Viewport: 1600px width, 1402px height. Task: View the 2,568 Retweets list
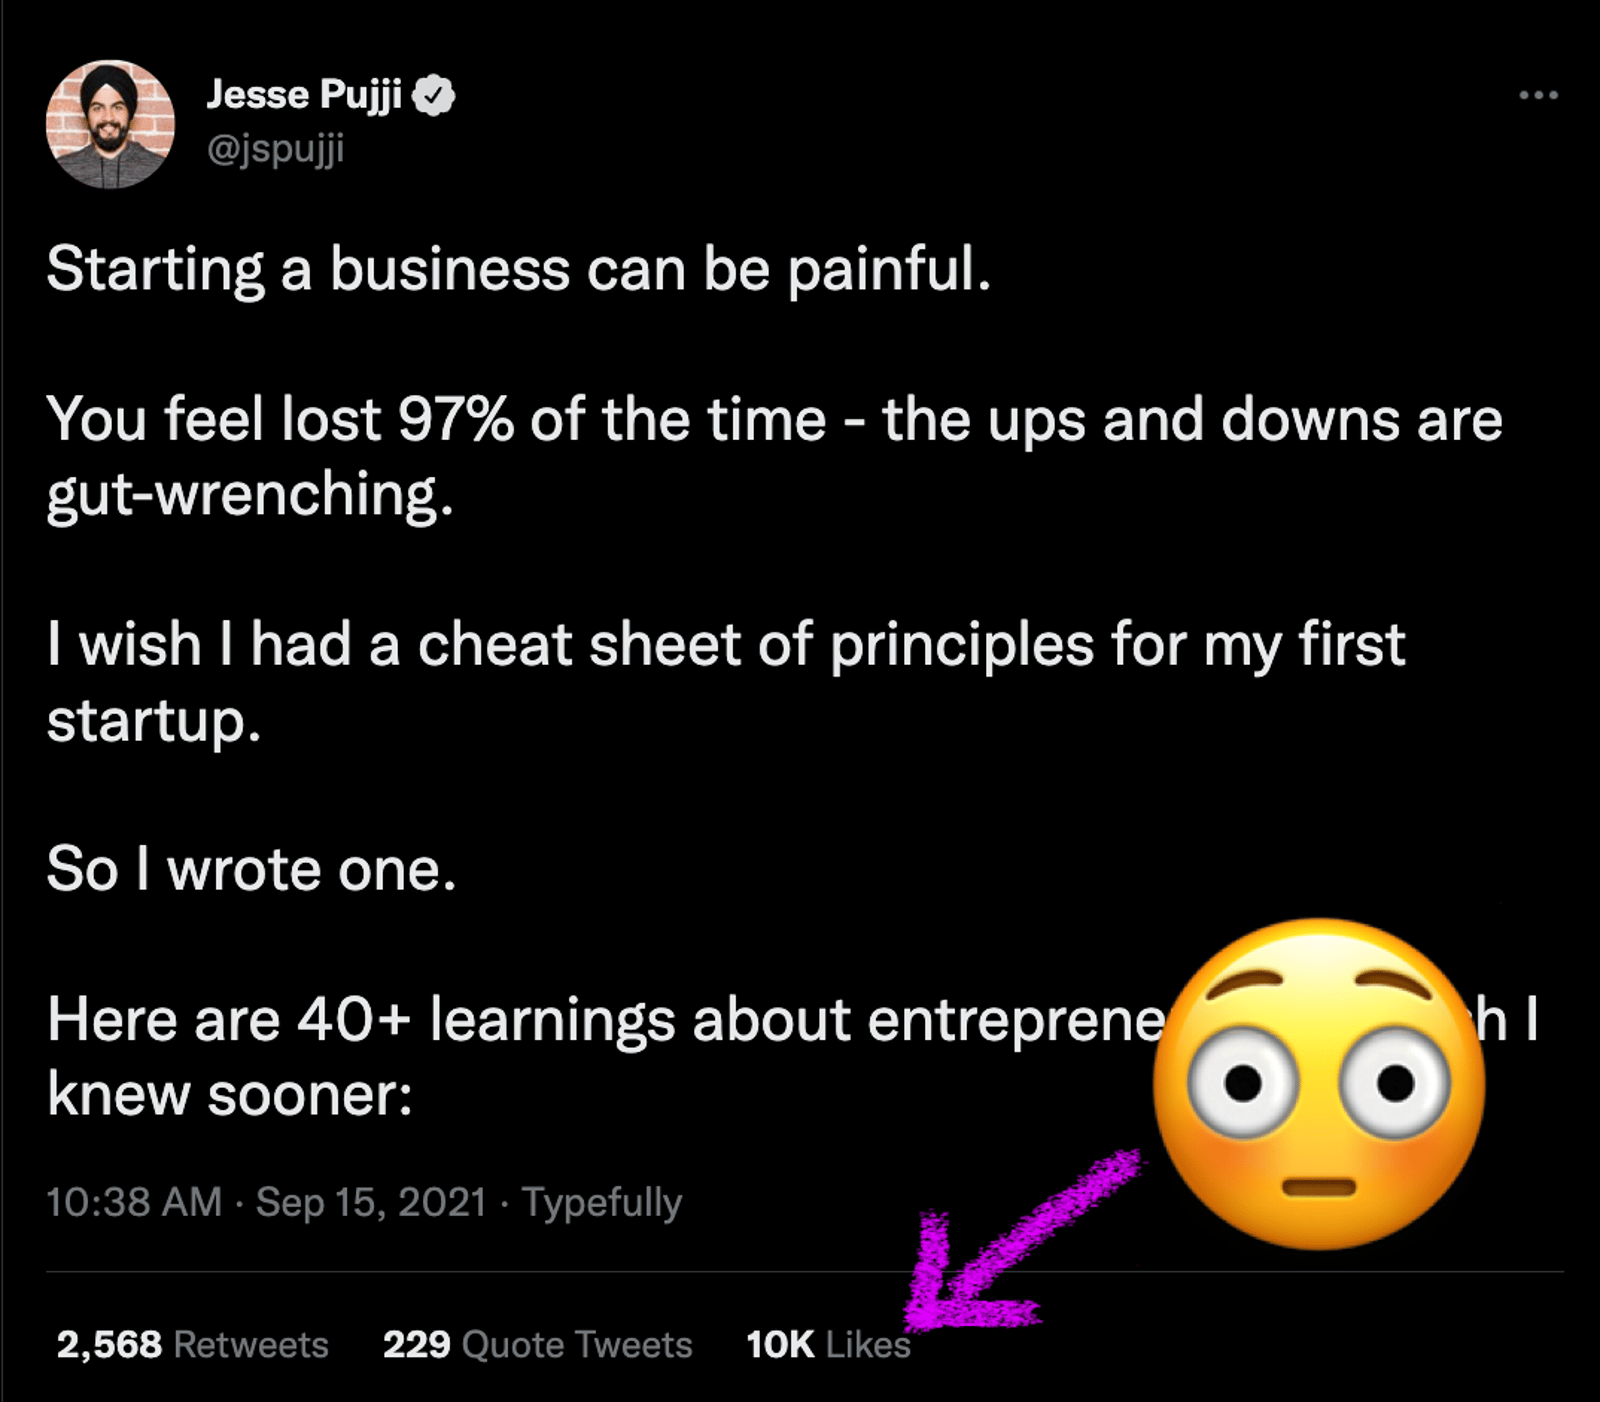192,1345
